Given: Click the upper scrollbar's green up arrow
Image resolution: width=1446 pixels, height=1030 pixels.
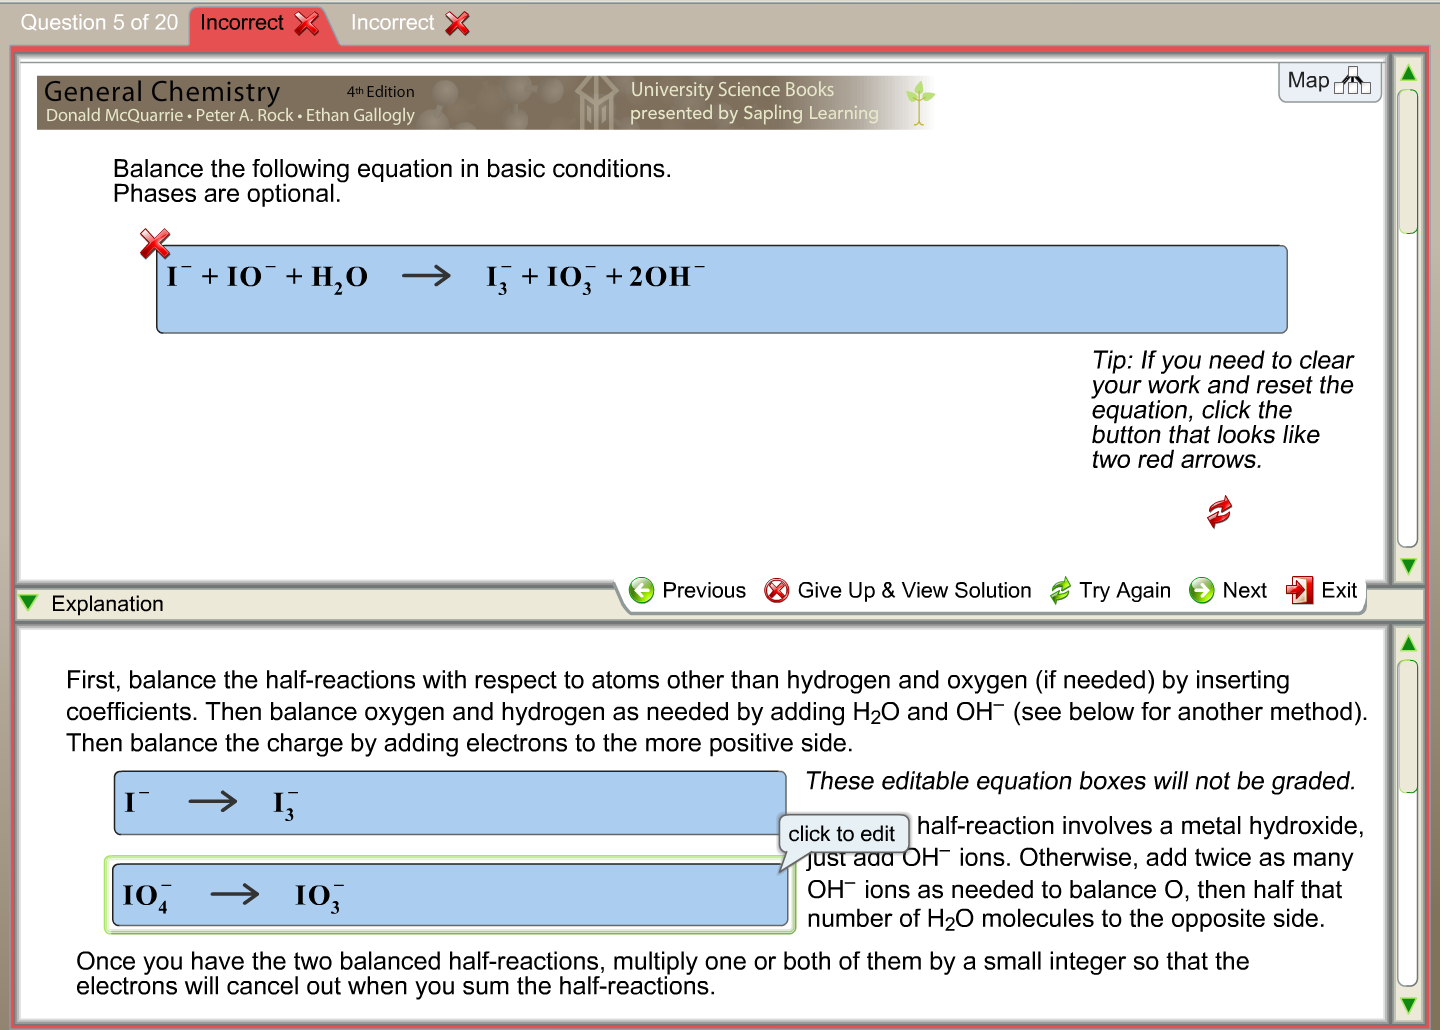Looking at the screenshot, I should (x=1407, y=71).
